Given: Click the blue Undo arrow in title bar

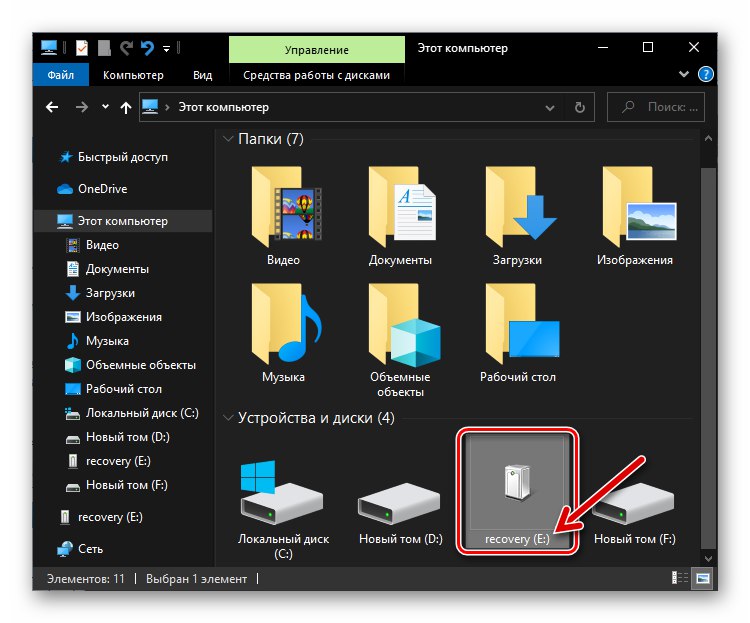Looking at the screenshot, I should tap(147, 48).
